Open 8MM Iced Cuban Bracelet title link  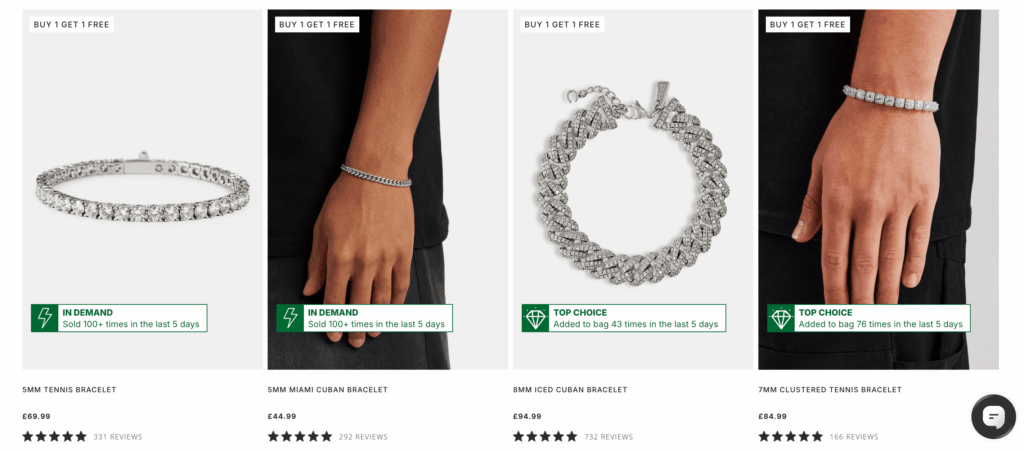pos(570,390)
